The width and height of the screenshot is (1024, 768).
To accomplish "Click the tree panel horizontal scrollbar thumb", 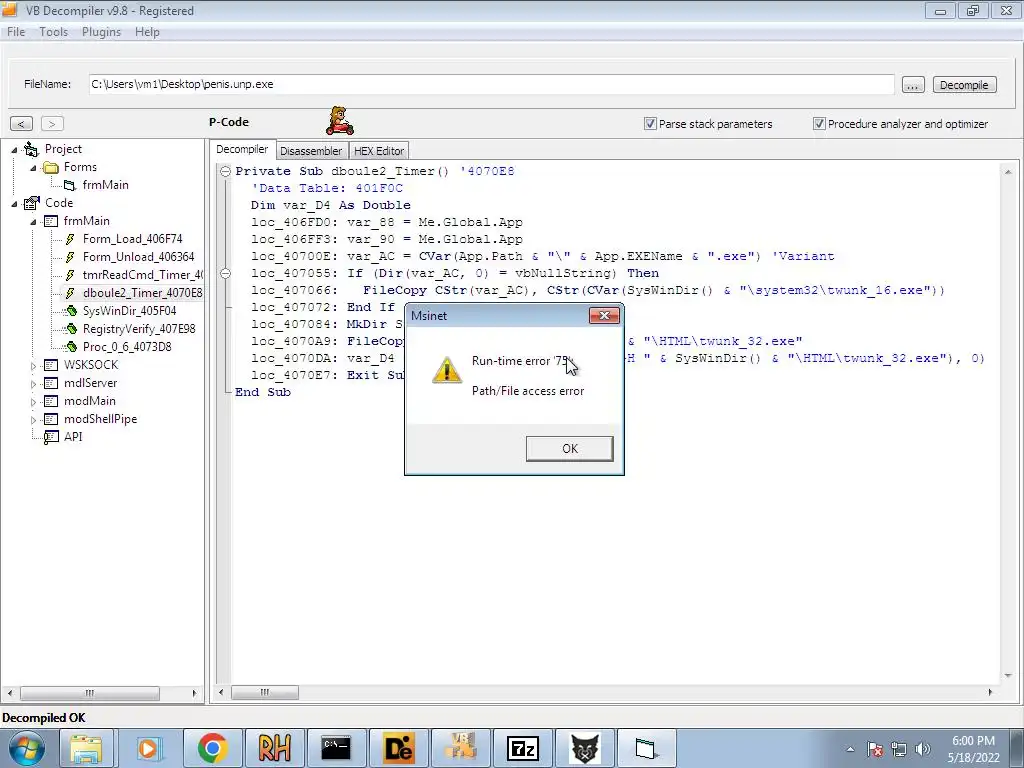I will pos(89,692).
